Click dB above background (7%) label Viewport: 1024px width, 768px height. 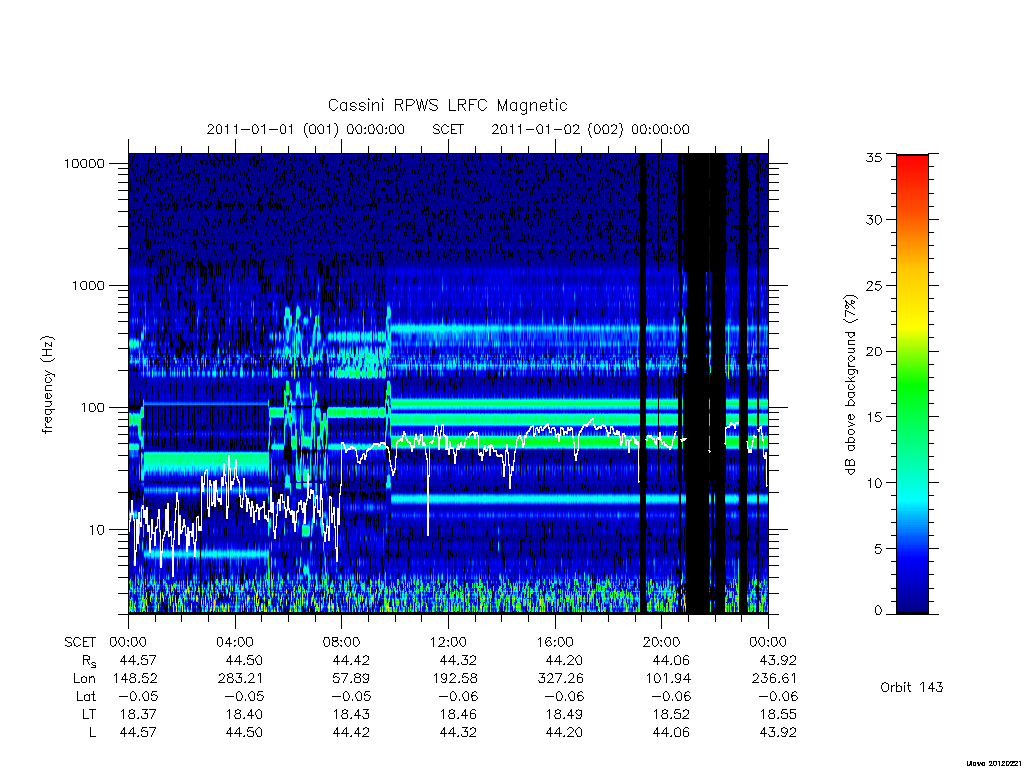850,385
